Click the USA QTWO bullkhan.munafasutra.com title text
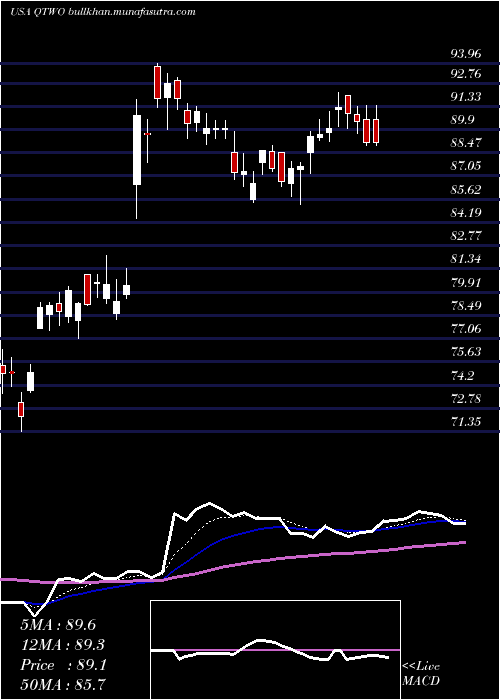Viewport: 500px width, 700px height. (103, 12)
